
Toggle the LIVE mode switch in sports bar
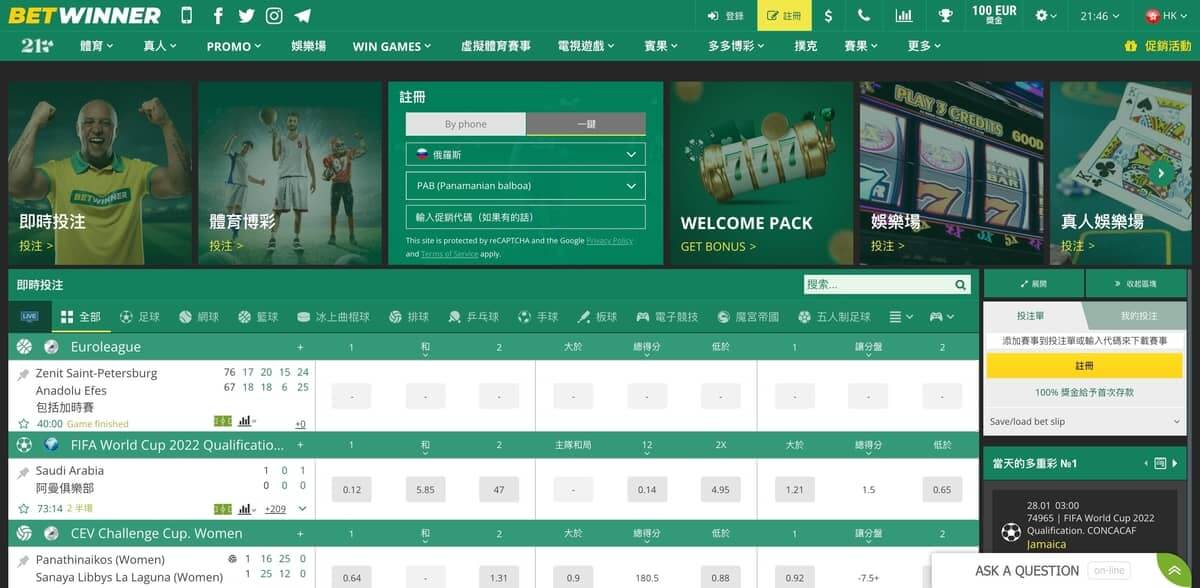point(30,316)
